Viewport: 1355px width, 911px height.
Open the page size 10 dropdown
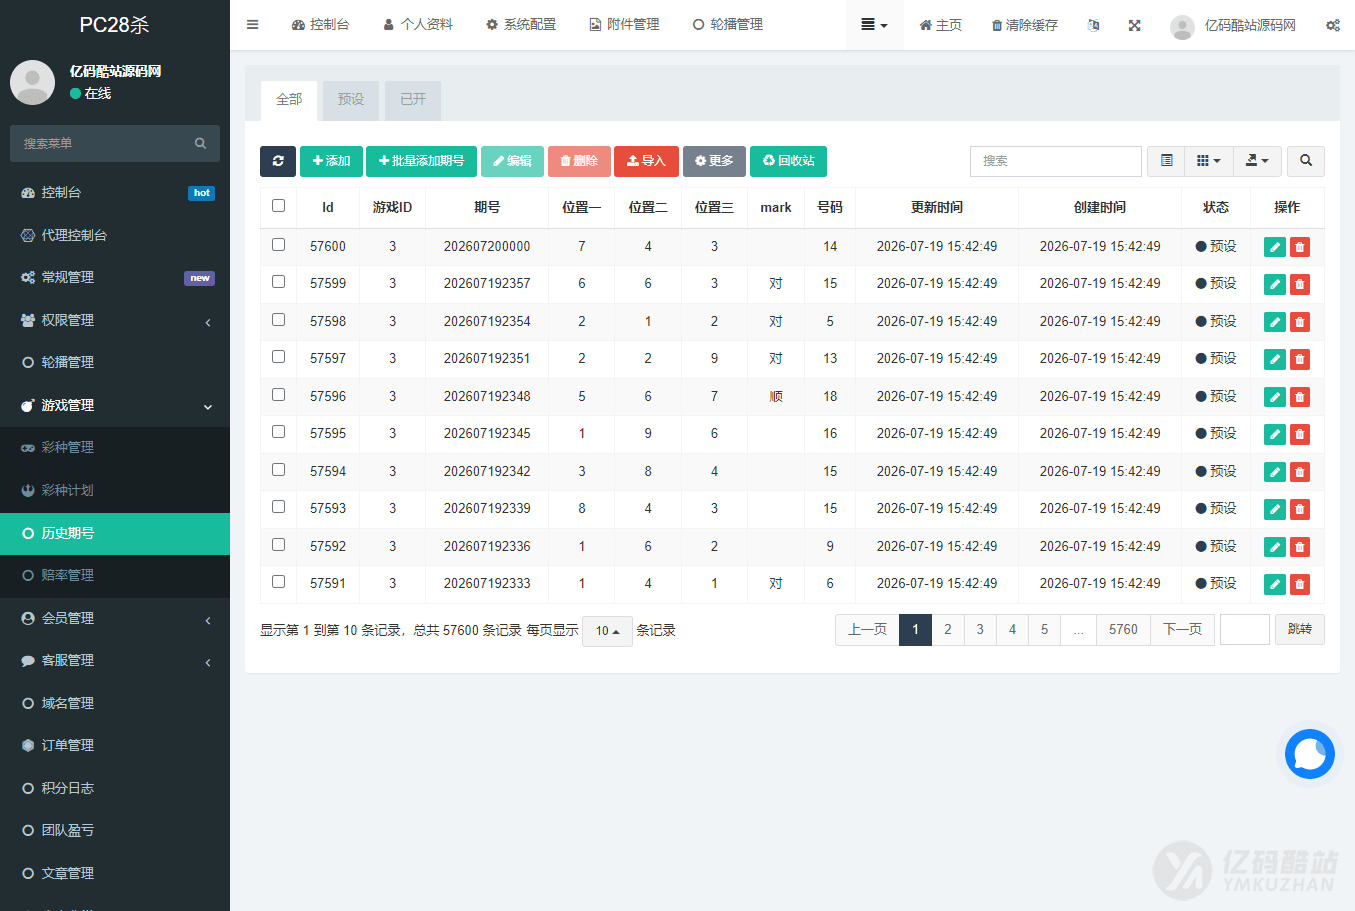(x=607, y=631)
